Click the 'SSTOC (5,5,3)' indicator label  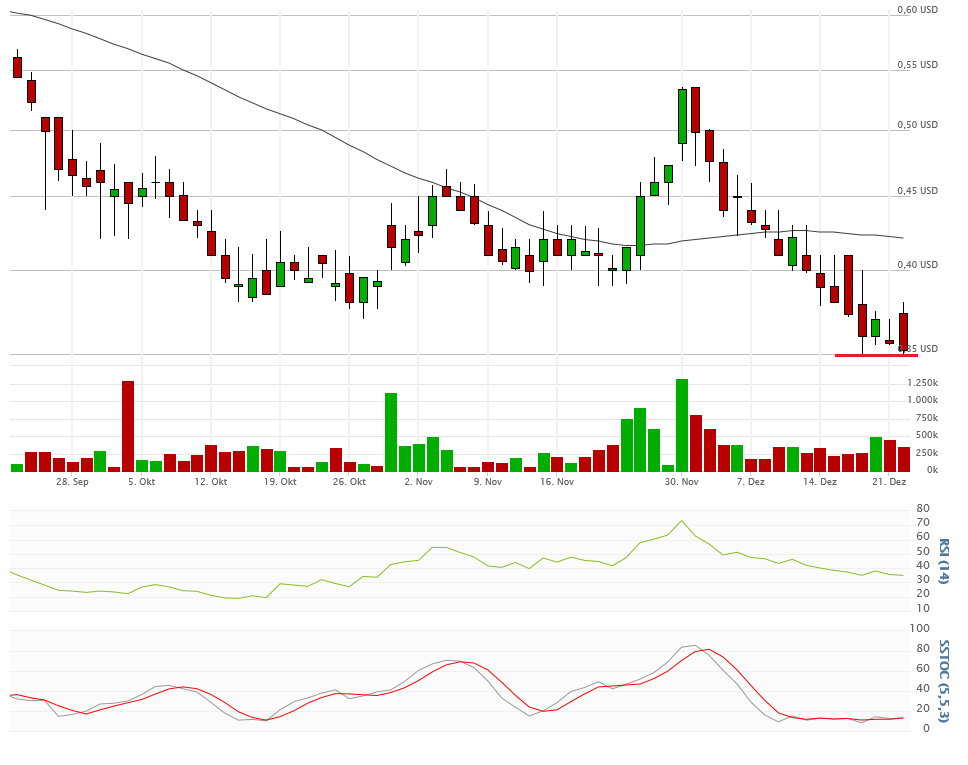[943, 680]
